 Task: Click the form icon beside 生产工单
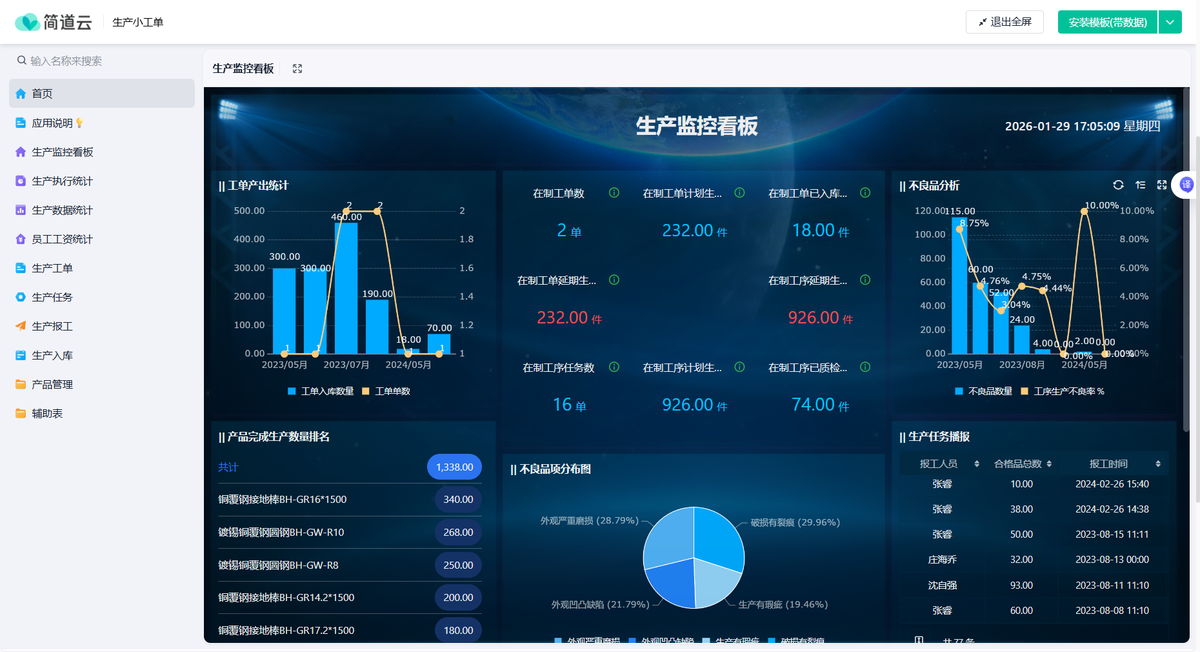coord(21,268)
